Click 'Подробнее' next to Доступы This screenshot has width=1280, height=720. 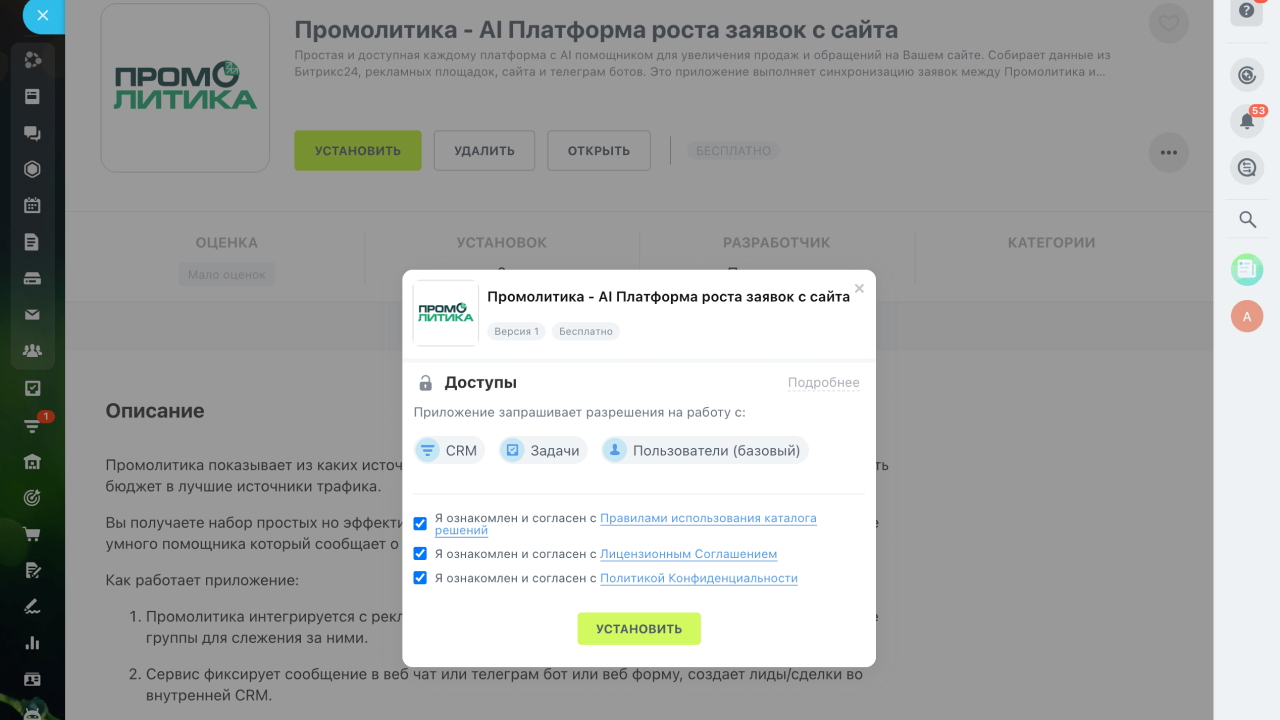(x=824, y=383)
